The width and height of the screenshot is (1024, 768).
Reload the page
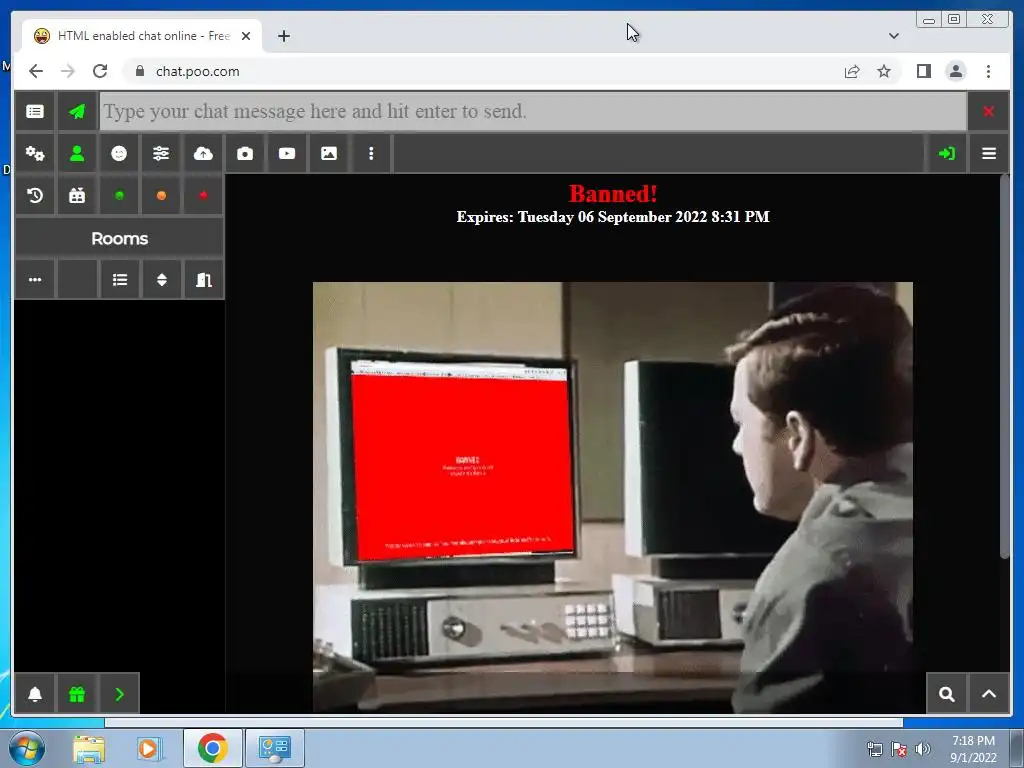pos(100,71)
